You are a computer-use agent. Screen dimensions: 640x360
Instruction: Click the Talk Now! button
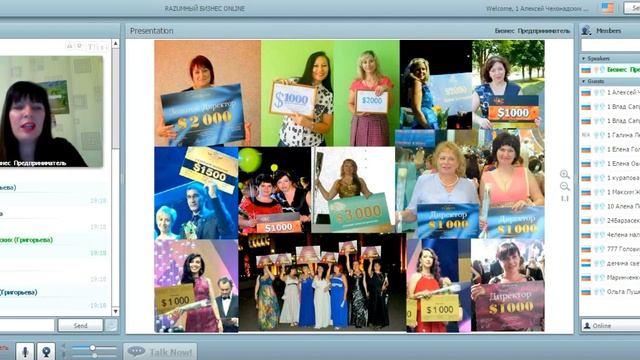(x=161, y=351)
